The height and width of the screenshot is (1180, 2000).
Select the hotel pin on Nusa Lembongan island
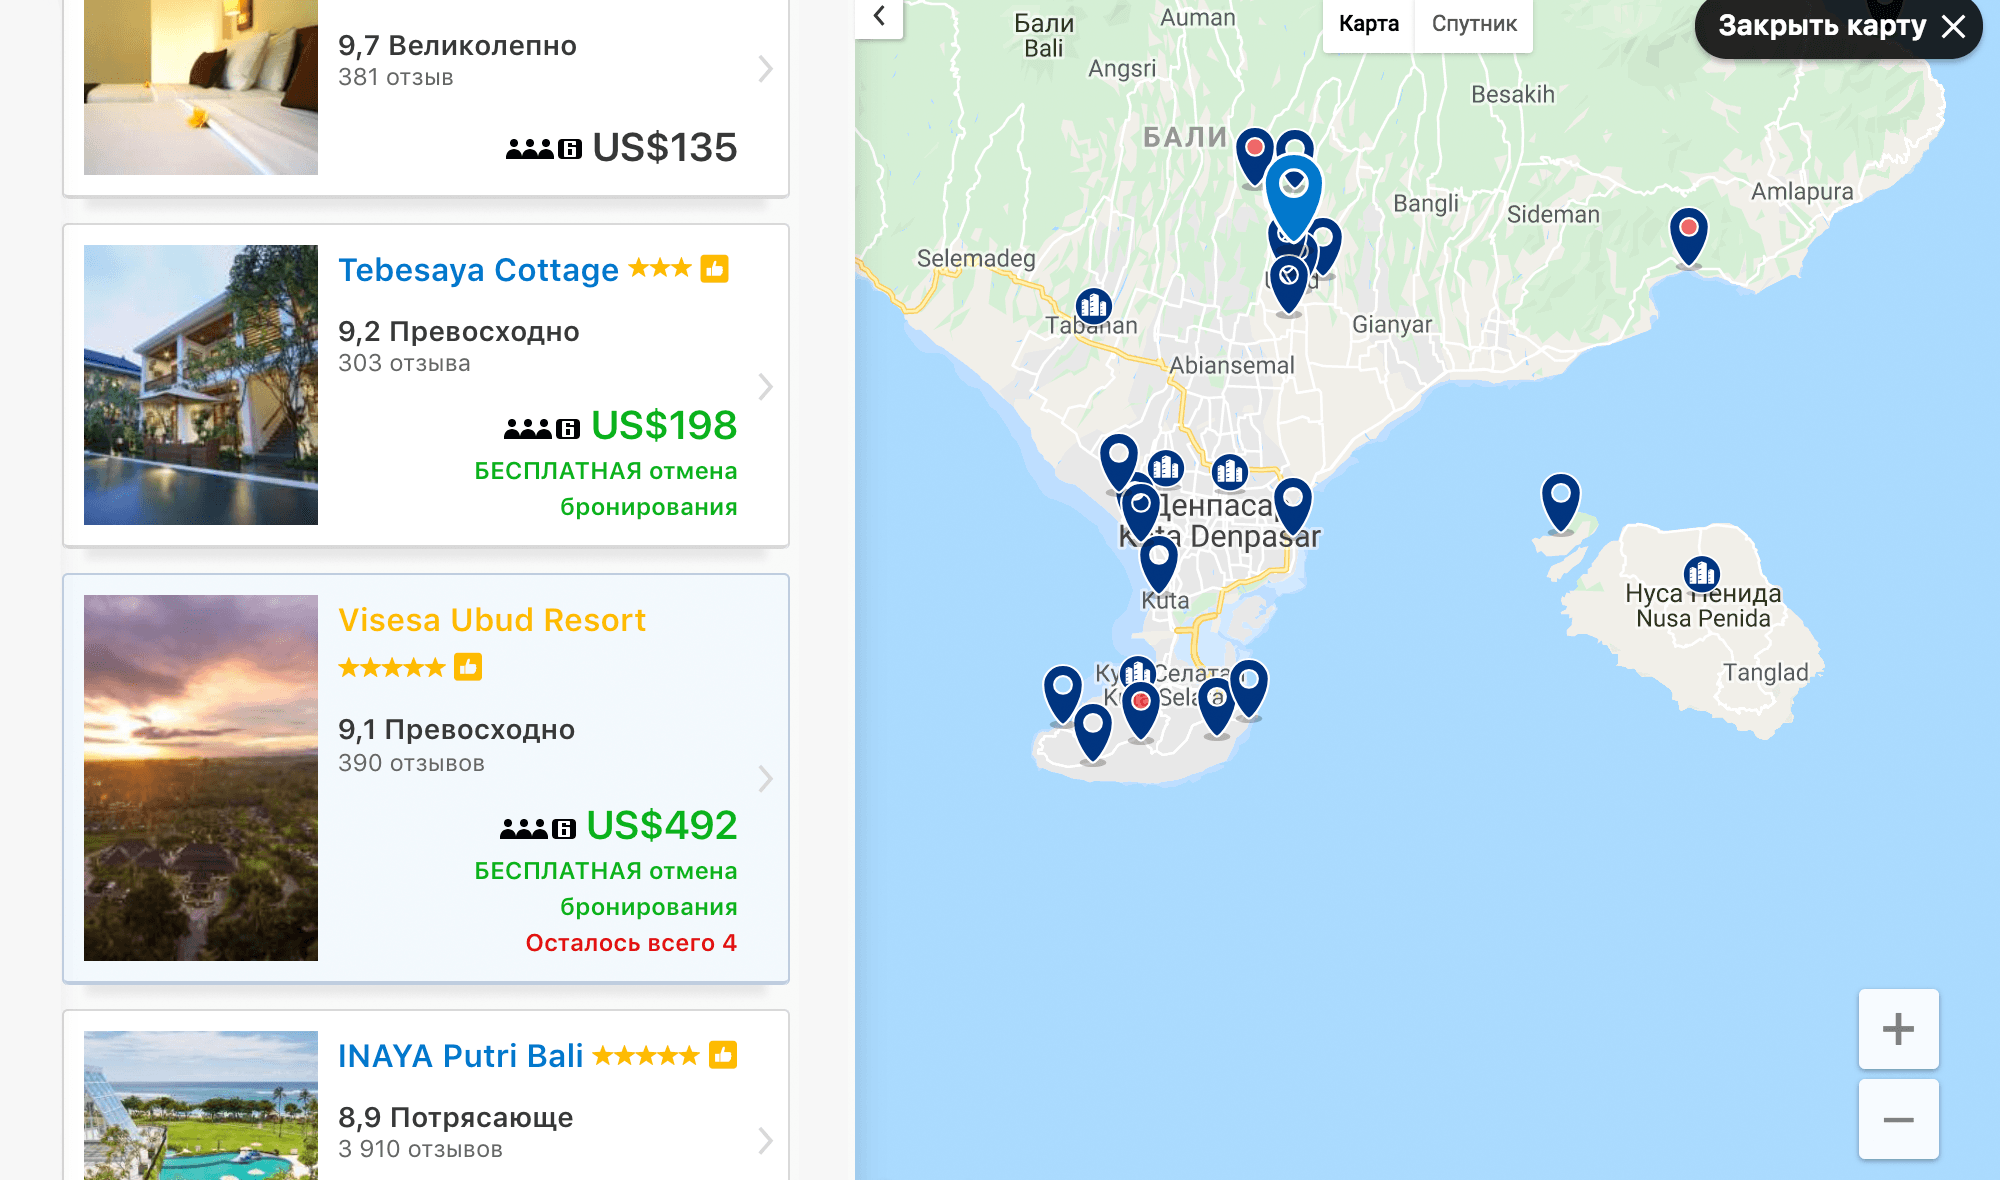(x=1560, y=502)
